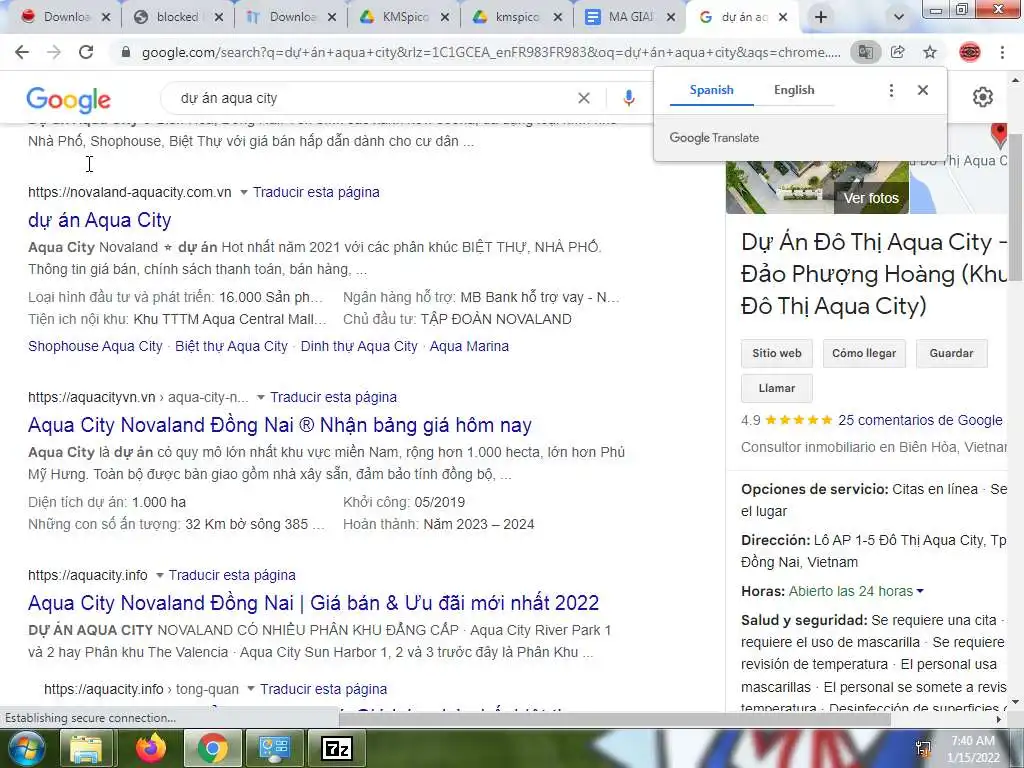The width and height of the screenshot is (1024, 768).
Task: Switch to Chrome taskbar button
Action: [213, 748]
